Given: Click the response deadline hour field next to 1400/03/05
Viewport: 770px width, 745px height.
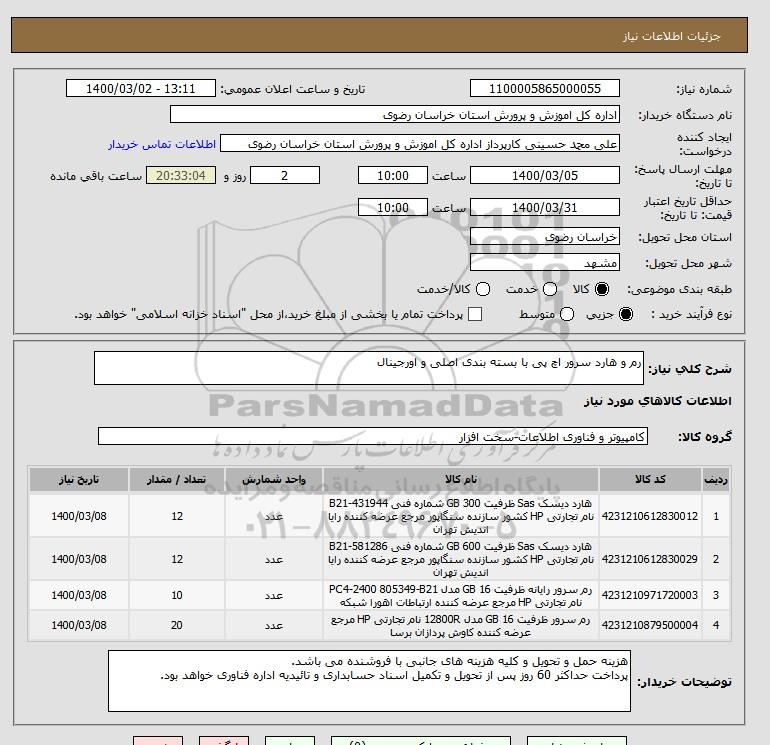Looking at the screenshot, I should pos(393,175).
